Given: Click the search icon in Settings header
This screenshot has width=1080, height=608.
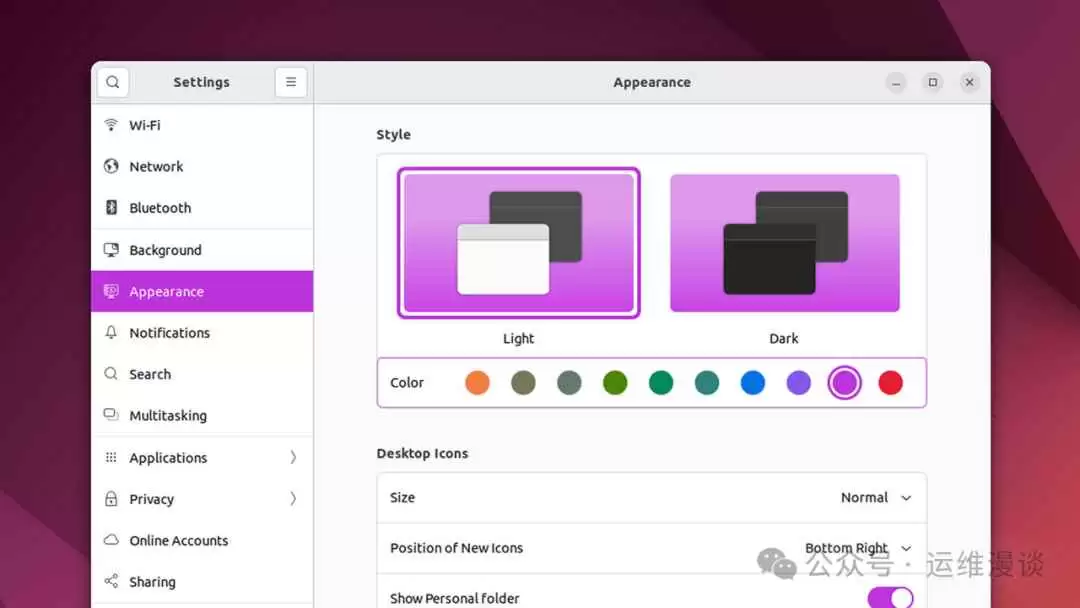Looking at the screenshot, I should (113, 82).
